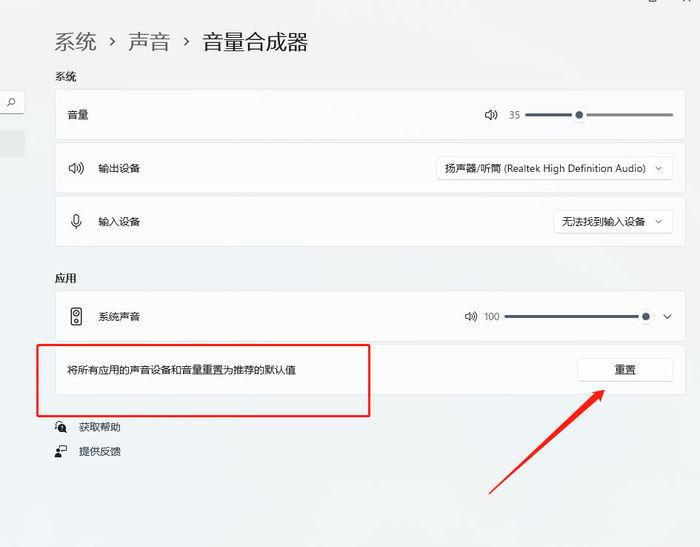700x547 pixels.
Task: Open 输出设备 dropdown for the Realtek speakers
Action: pos(554,168)
